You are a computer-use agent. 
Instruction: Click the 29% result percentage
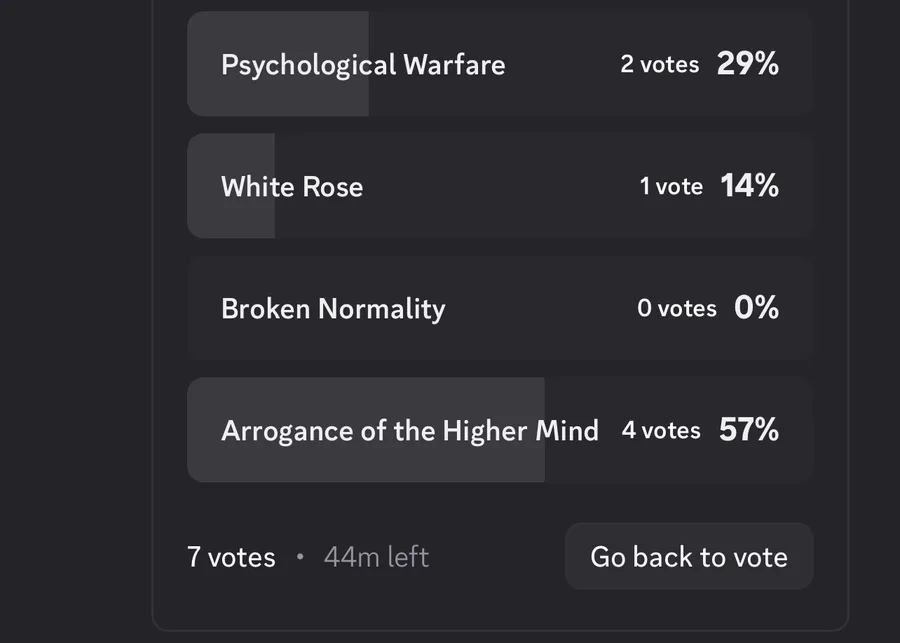(x=747, y=65)
